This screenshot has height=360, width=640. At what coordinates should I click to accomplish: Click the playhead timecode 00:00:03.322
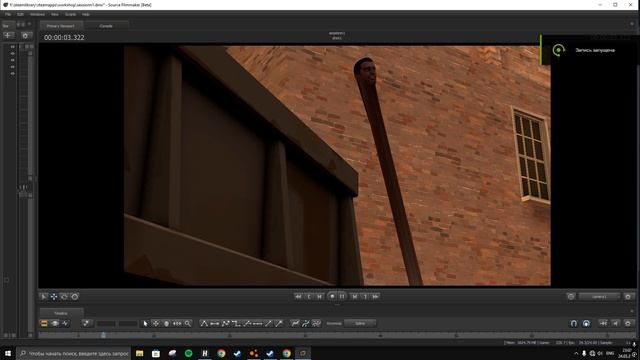[x=64, y=38]
